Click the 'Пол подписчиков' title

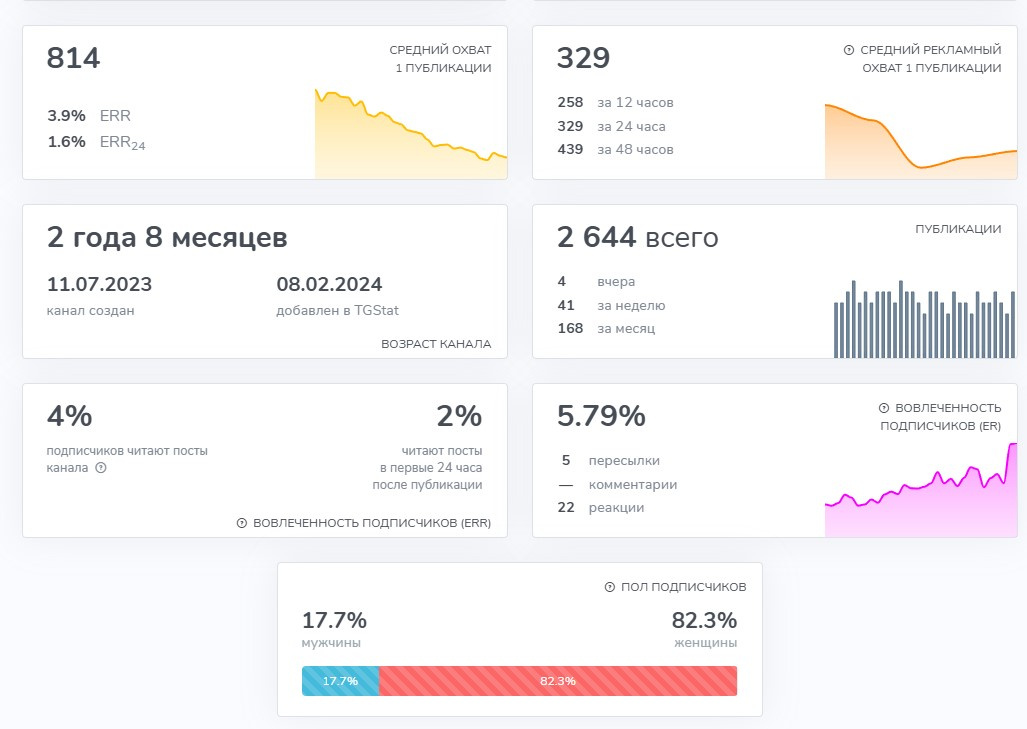click(x=684, y=587)
